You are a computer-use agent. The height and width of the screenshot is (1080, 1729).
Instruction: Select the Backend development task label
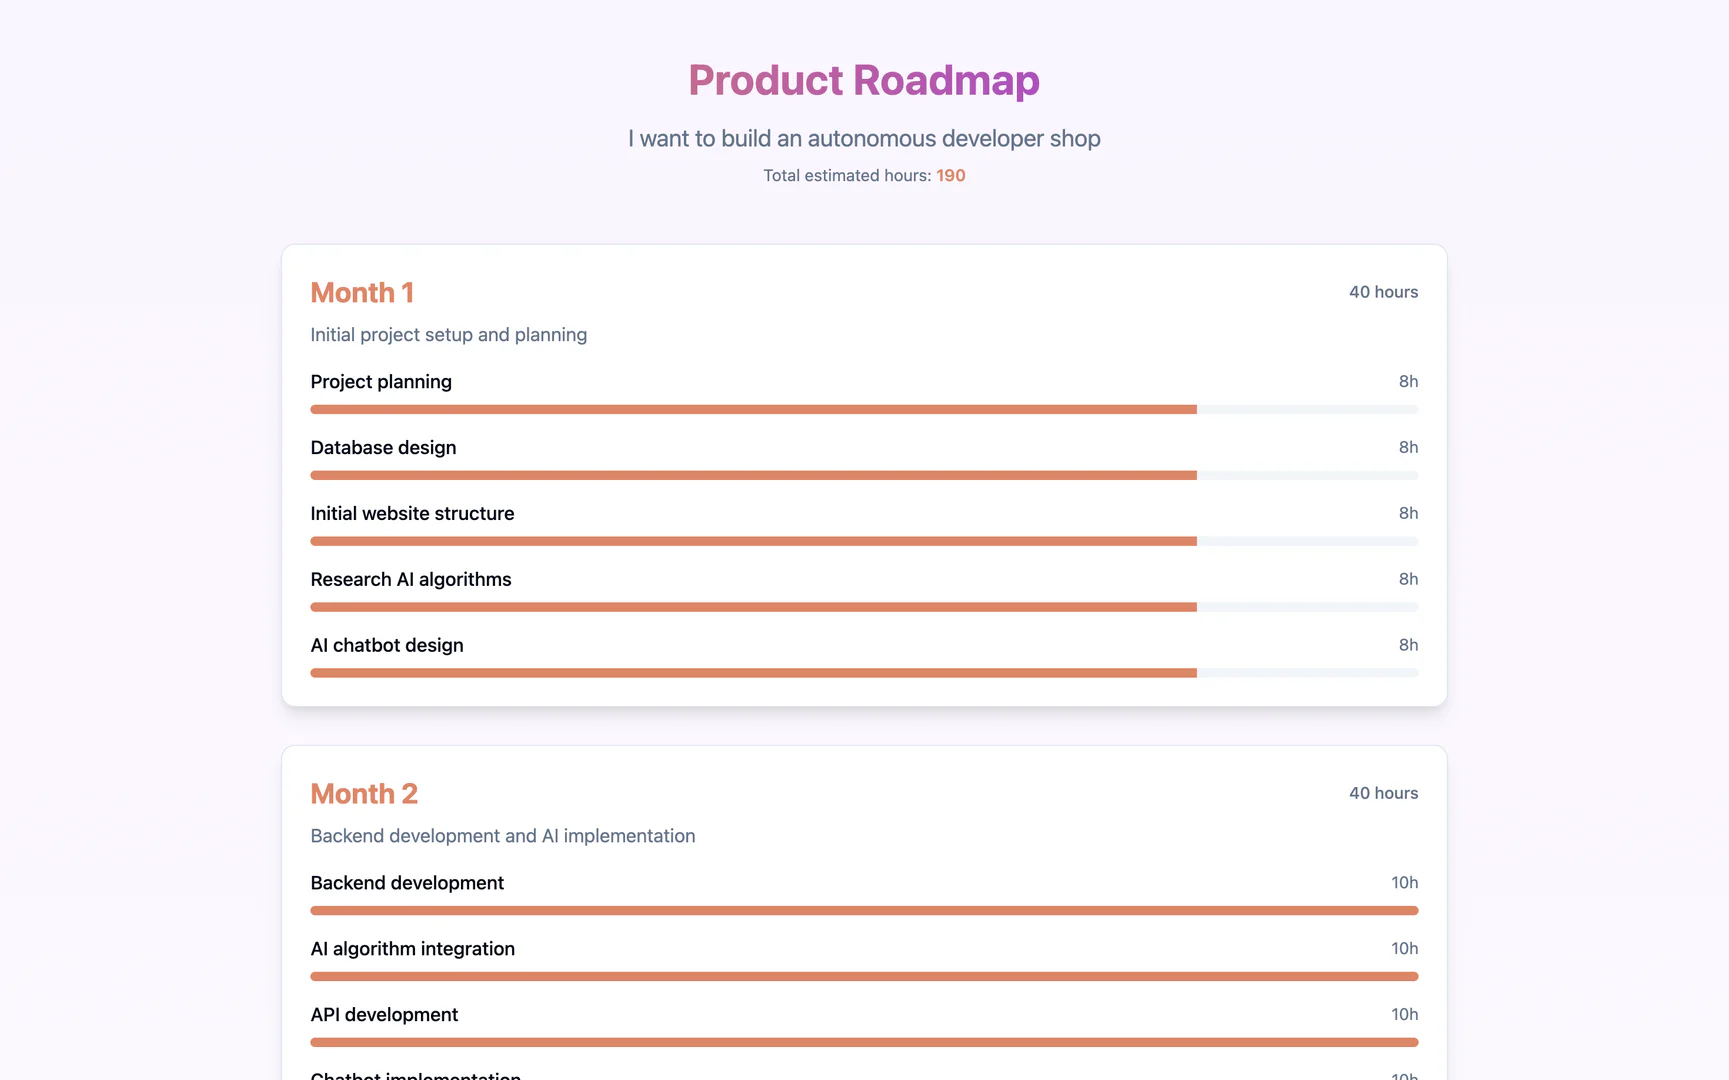[x=407, y=883]
